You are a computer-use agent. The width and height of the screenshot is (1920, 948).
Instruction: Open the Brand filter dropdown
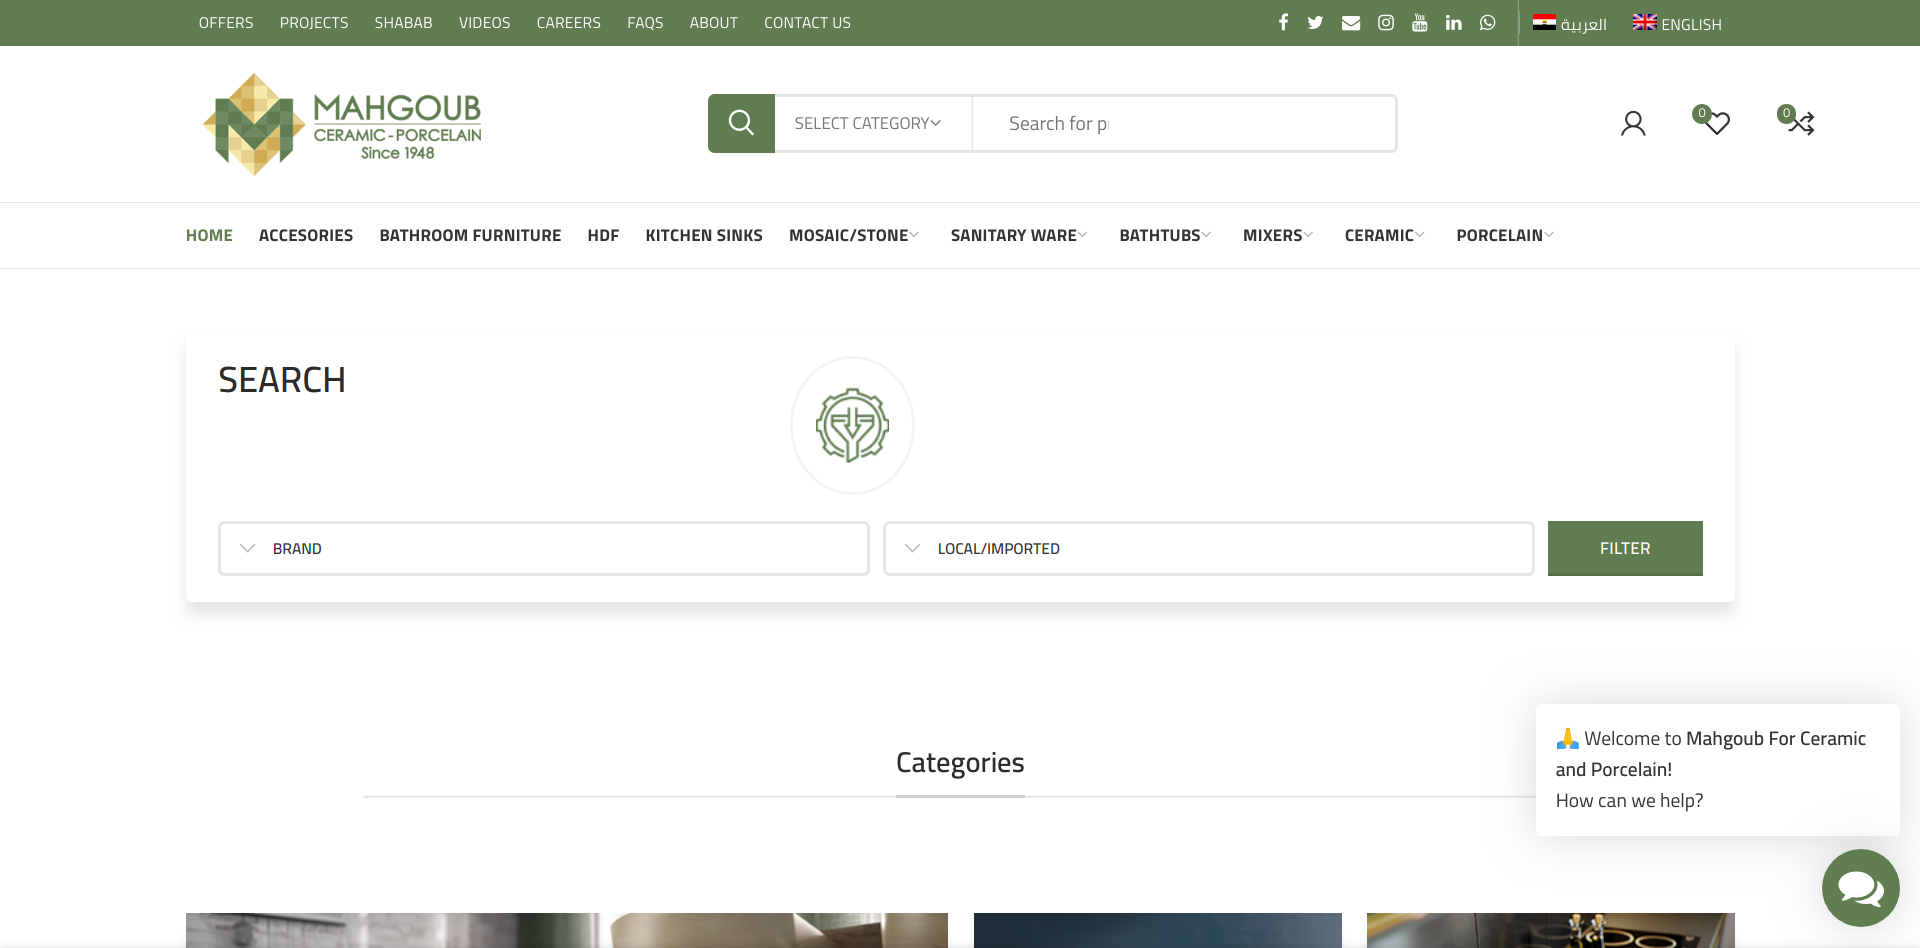click(544, 548)
